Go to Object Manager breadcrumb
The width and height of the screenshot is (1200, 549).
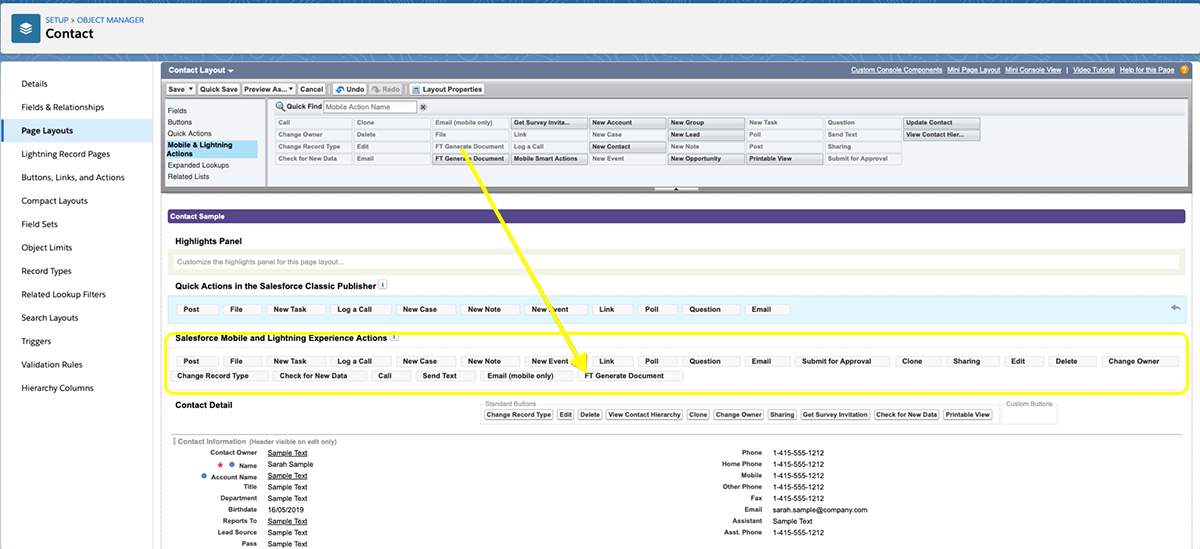tap(109, 20)
